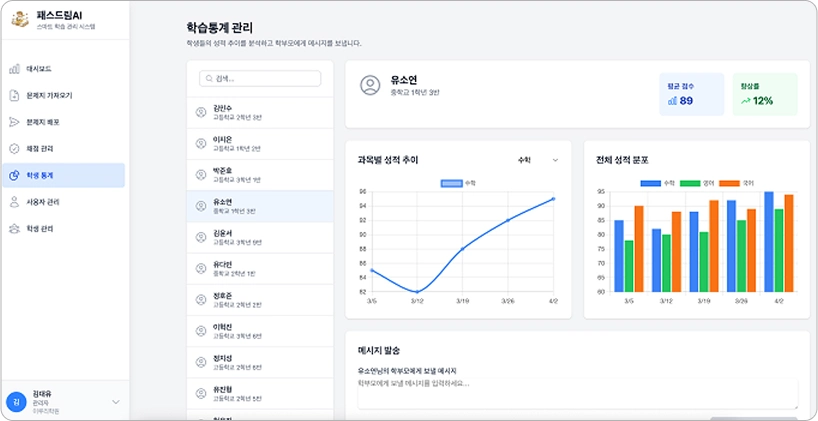Select student 정호준 from list

tap(260, 300)
